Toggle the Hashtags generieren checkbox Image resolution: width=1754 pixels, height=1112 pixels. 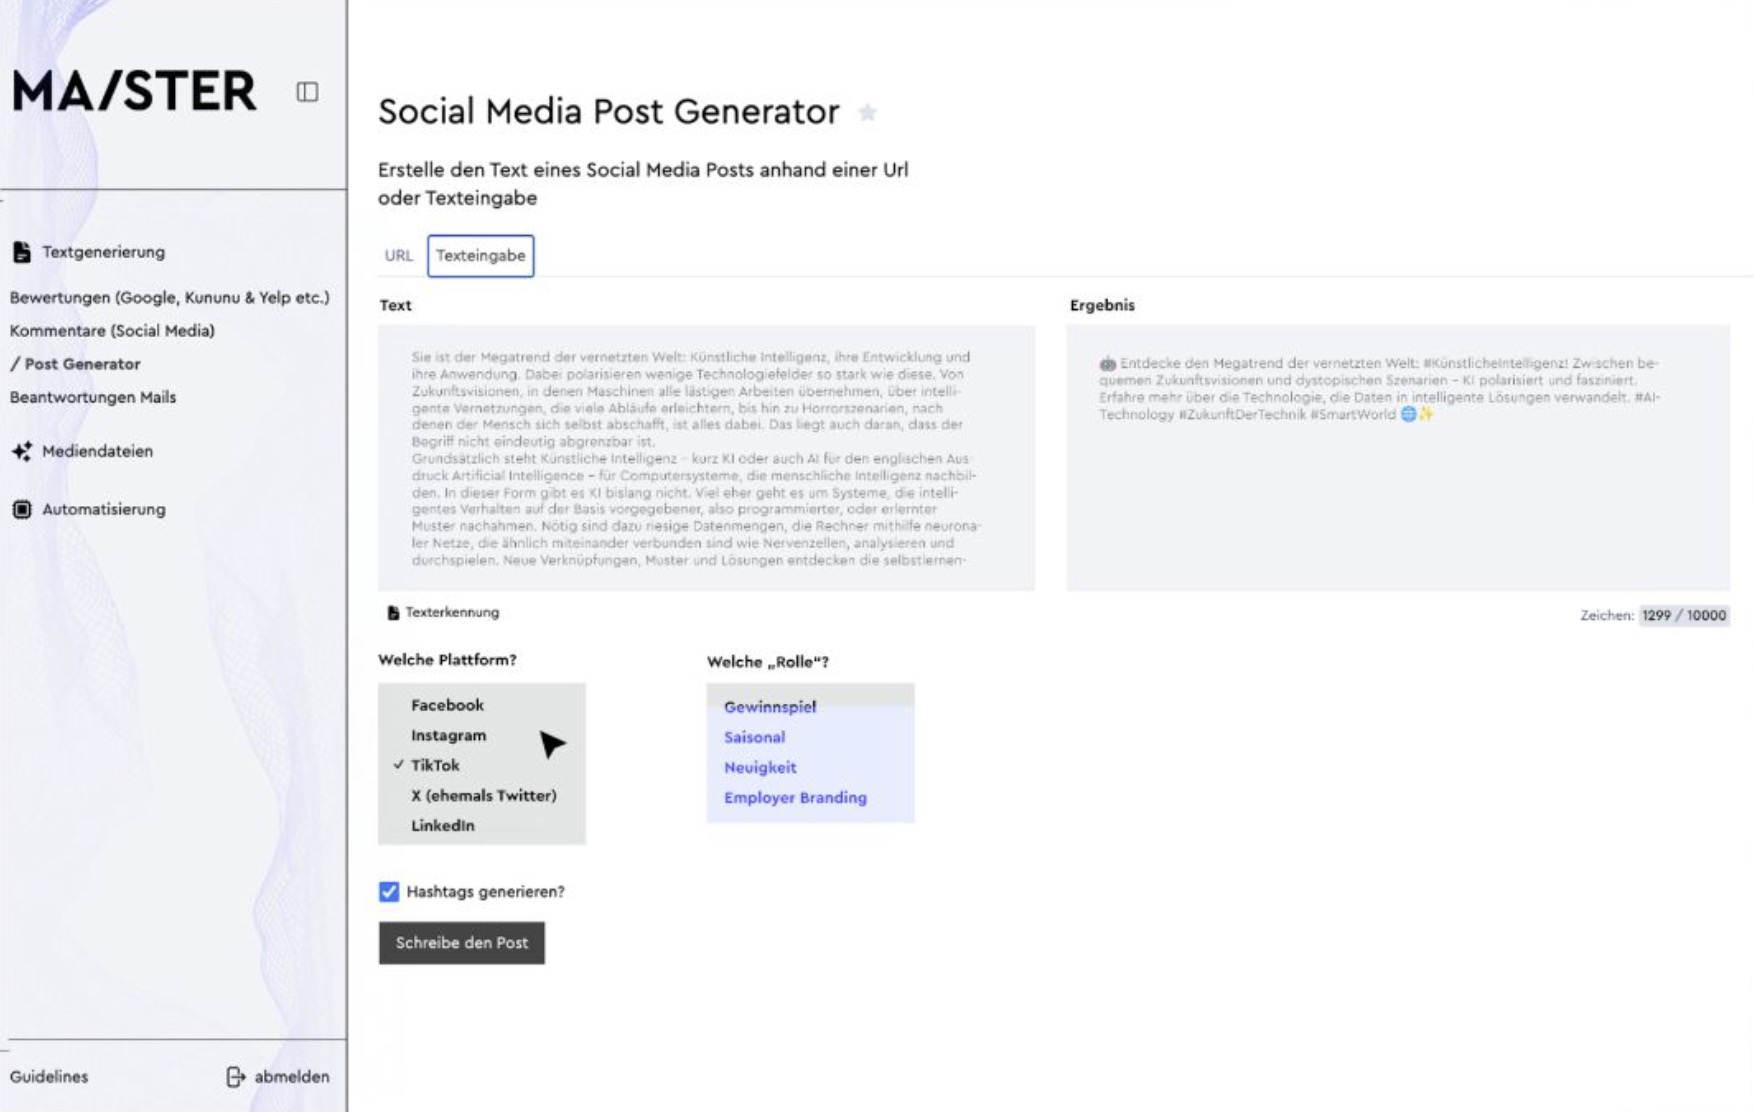389,892
